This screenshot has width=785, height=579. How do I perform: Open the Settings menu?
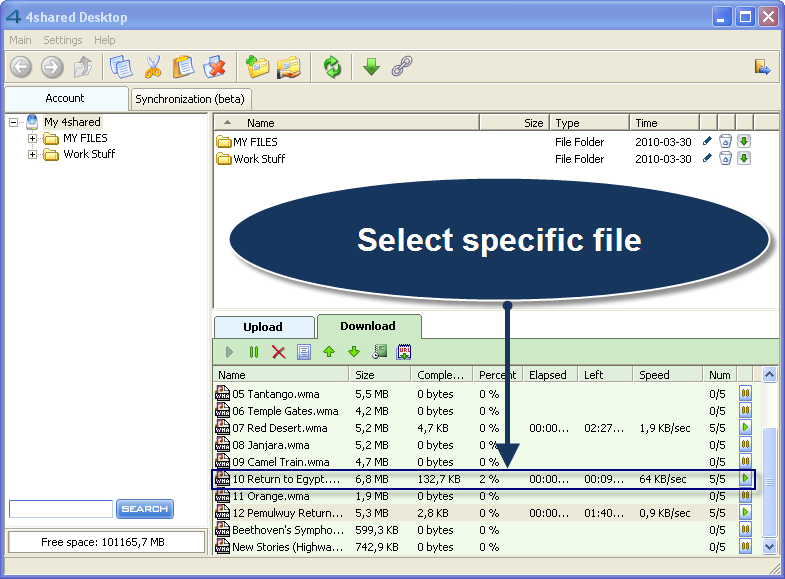63,40
